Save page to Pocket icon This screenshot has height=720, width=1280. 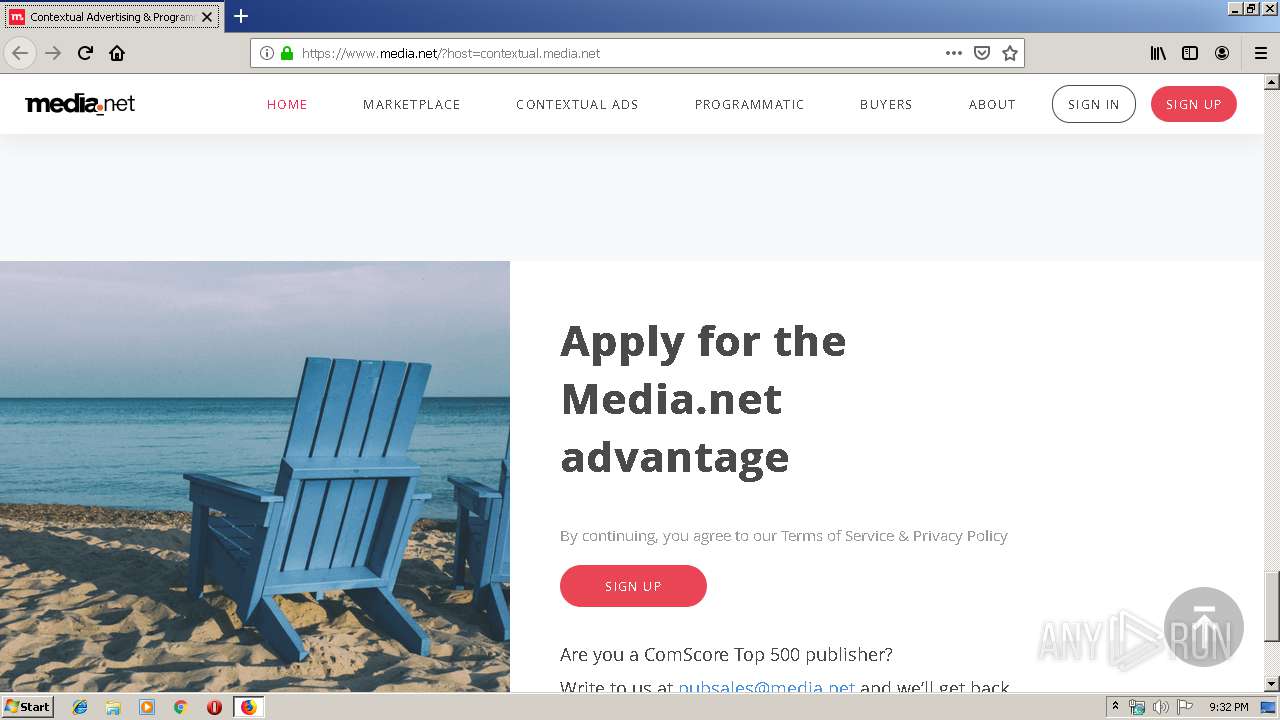[x=982, y=53]
